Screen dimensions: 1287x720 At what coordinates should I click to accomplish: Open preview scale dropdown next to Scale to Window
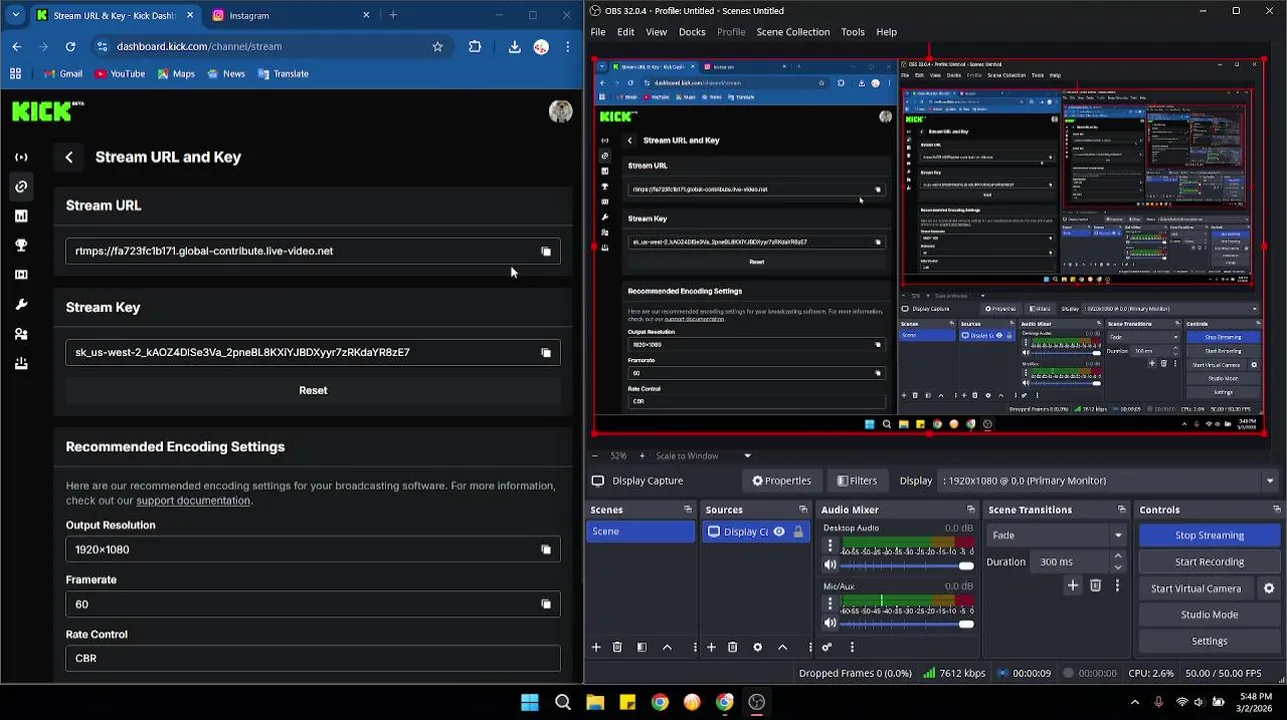click(747, 456)
